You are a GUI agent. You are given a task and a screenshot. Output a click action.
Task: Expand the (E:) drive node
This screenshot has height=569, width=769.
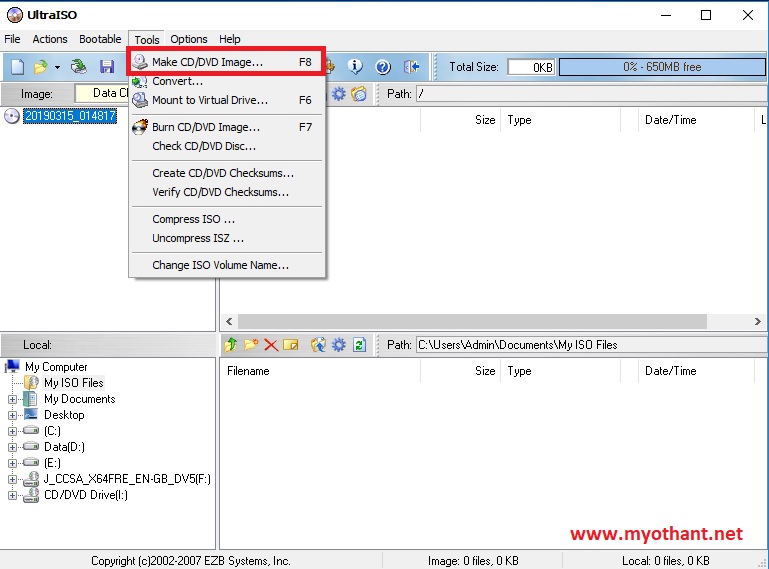12,464
